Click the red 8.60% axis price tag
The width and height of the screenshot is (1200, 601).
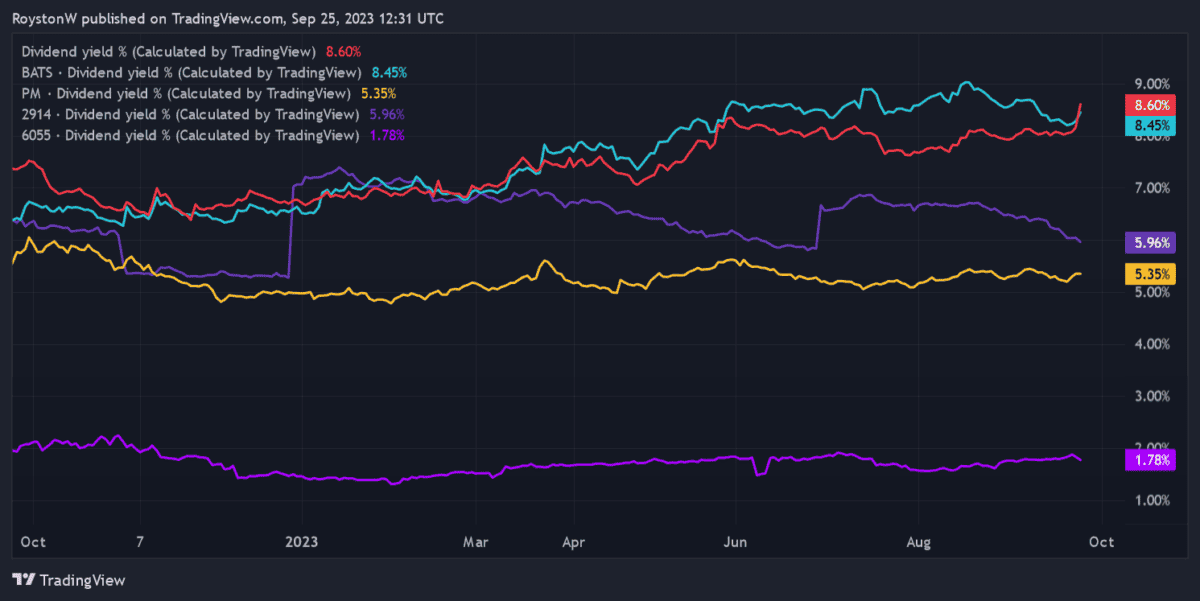coord(1148,105)
